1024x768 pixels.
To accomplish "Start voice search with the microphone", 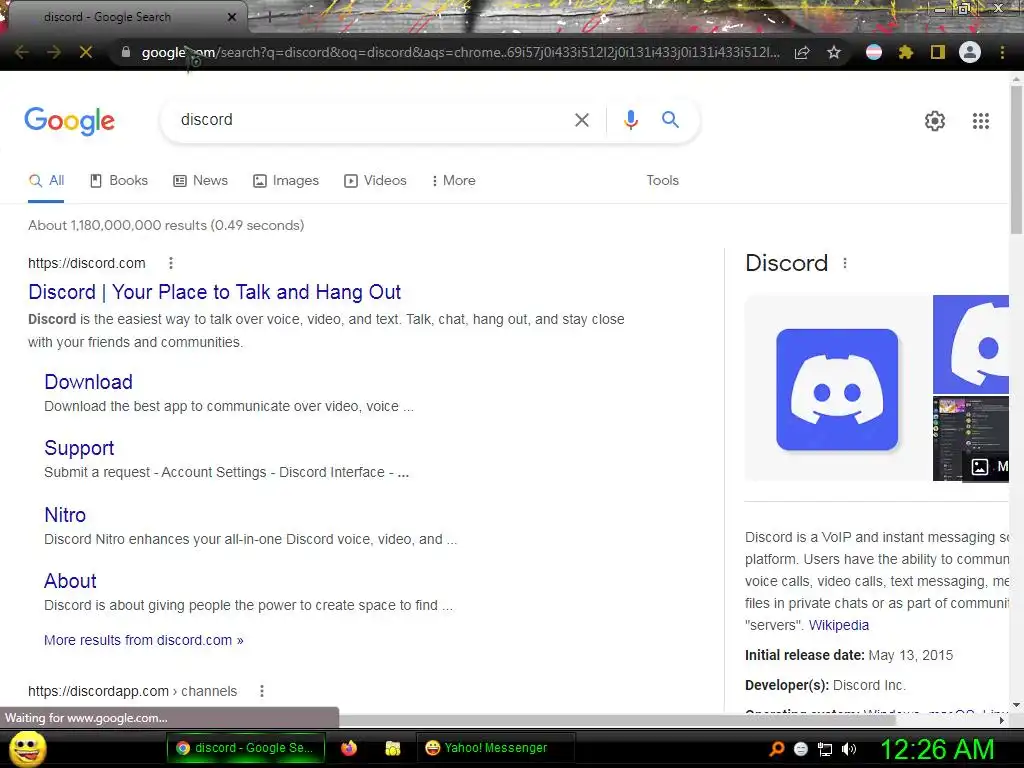I will click(x=630, y=120).
